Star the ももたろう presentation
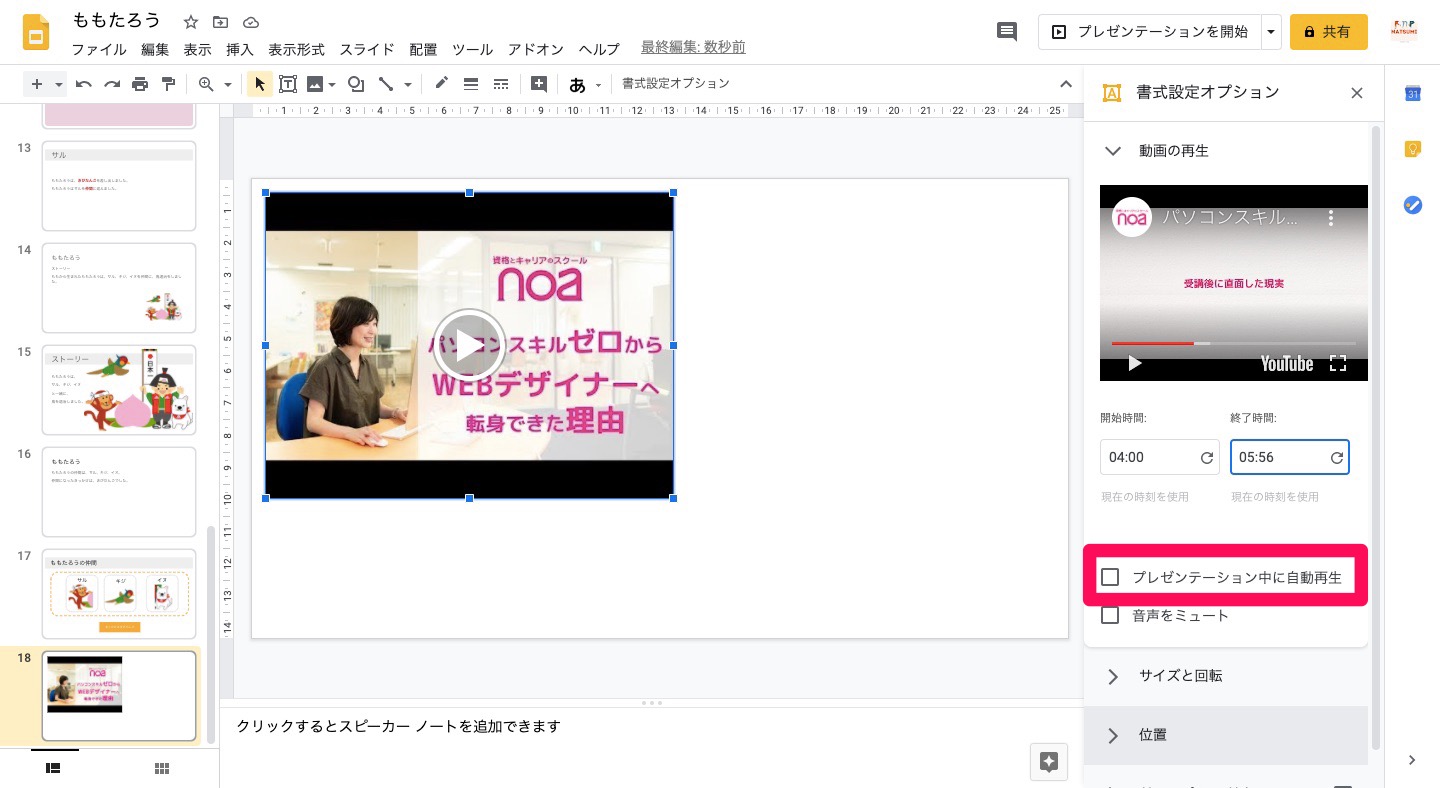Image resolution: width=1440 pixels, height=788 pixels. [x=191, y=22]
